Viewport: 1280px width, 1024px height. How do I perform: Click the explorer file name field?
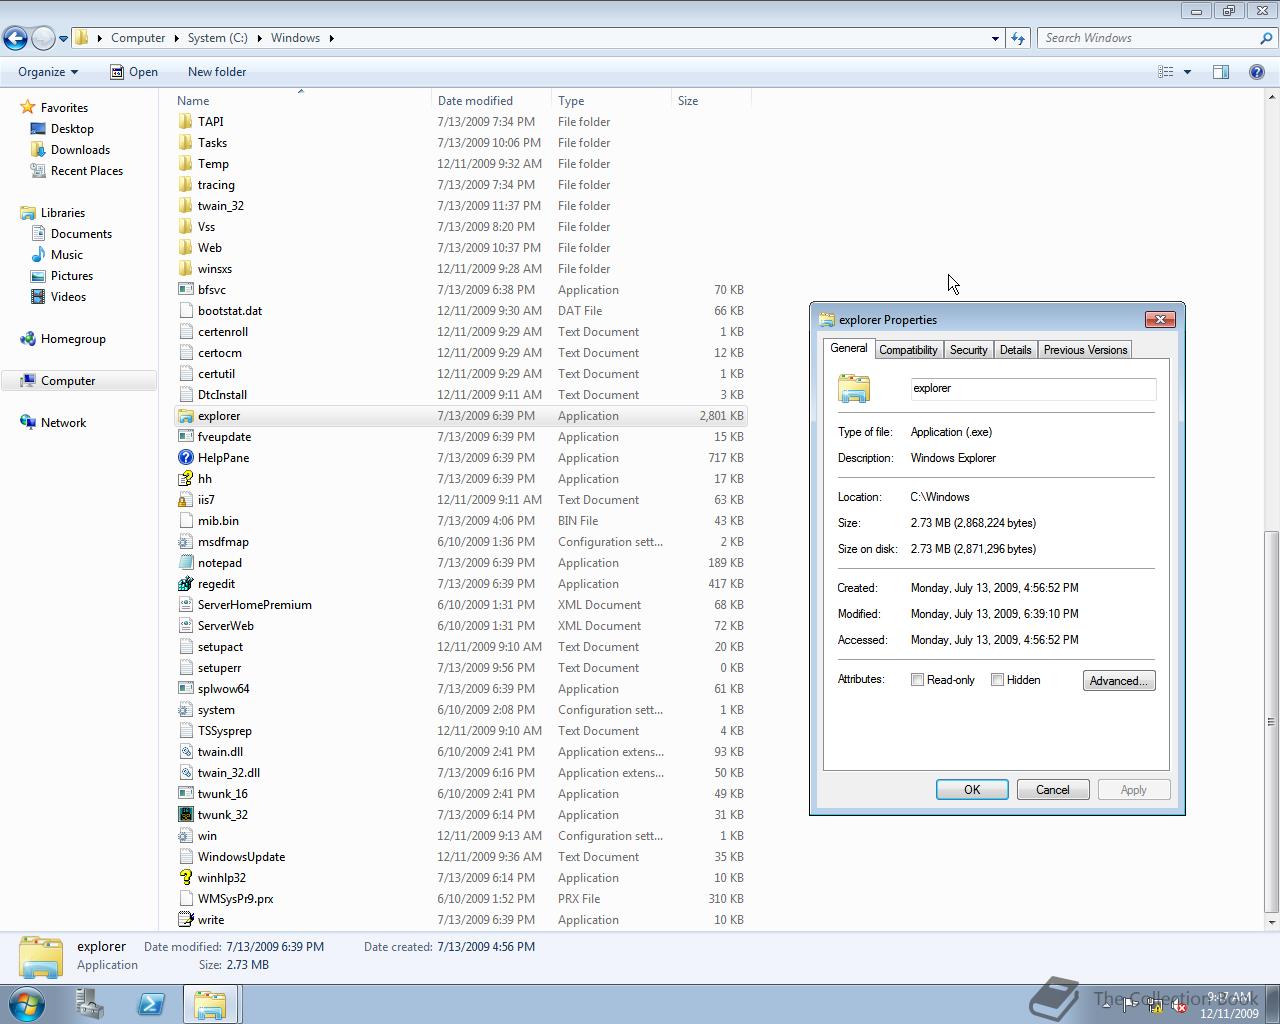pyautogui.click(x=1033, y=389)
